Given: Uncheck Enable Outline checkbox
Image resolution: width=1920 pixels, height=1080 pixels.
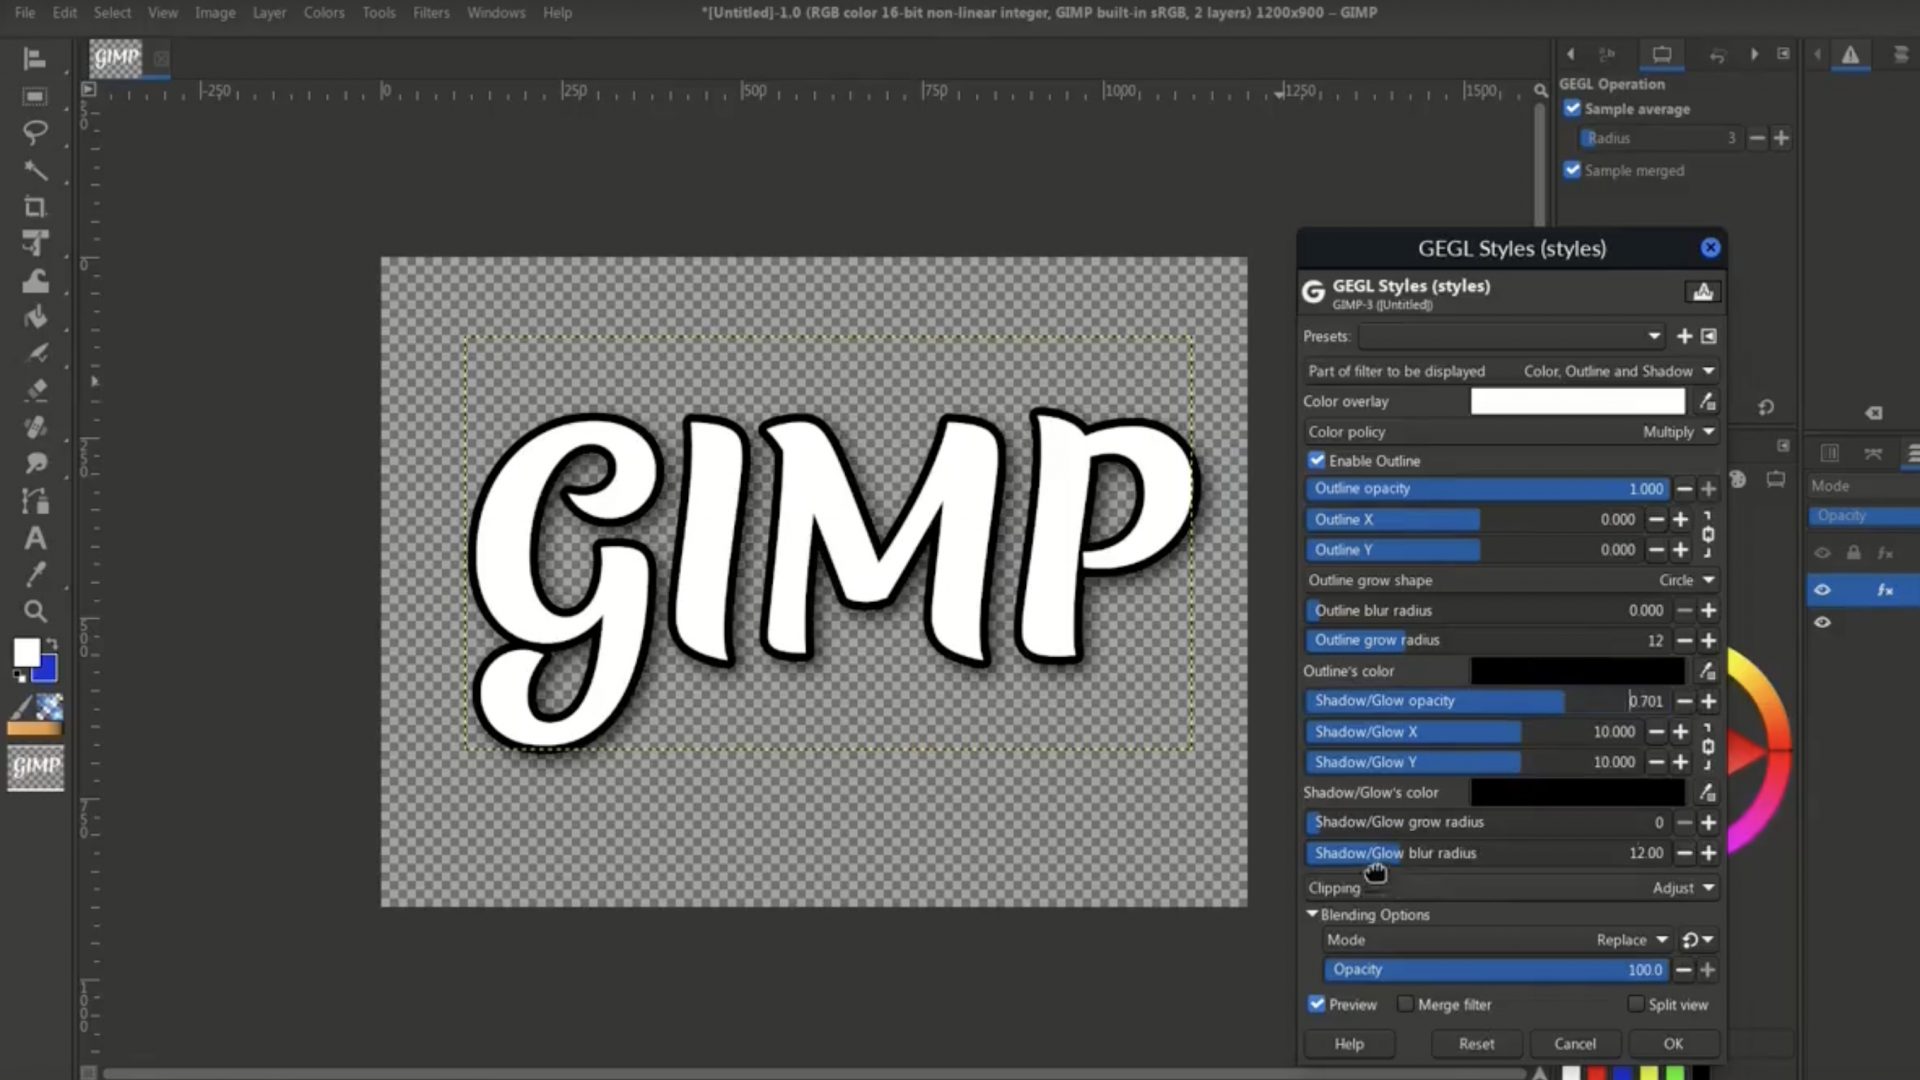Looking at the screenshot, I should 1317,461.
